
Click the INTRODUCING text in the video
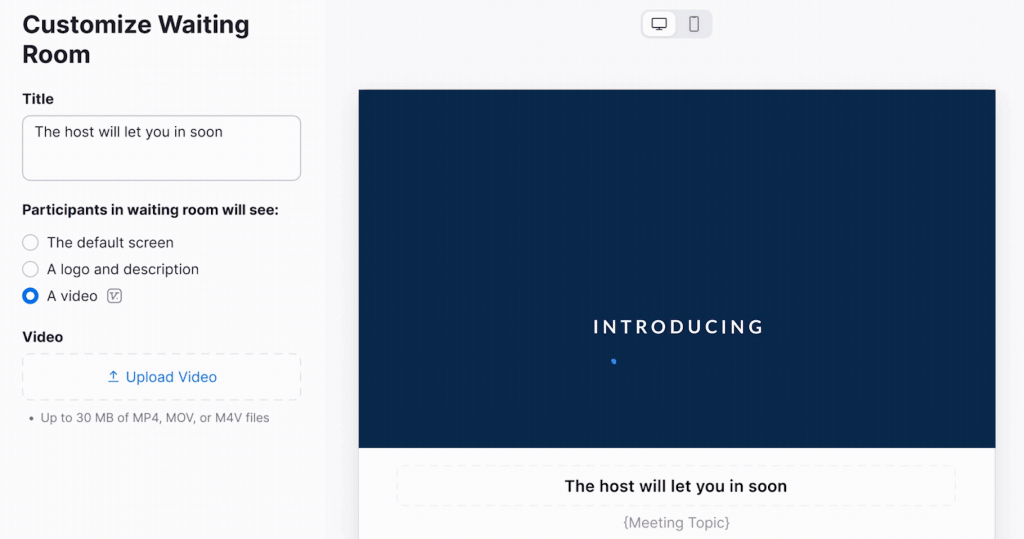click(678, 327)
